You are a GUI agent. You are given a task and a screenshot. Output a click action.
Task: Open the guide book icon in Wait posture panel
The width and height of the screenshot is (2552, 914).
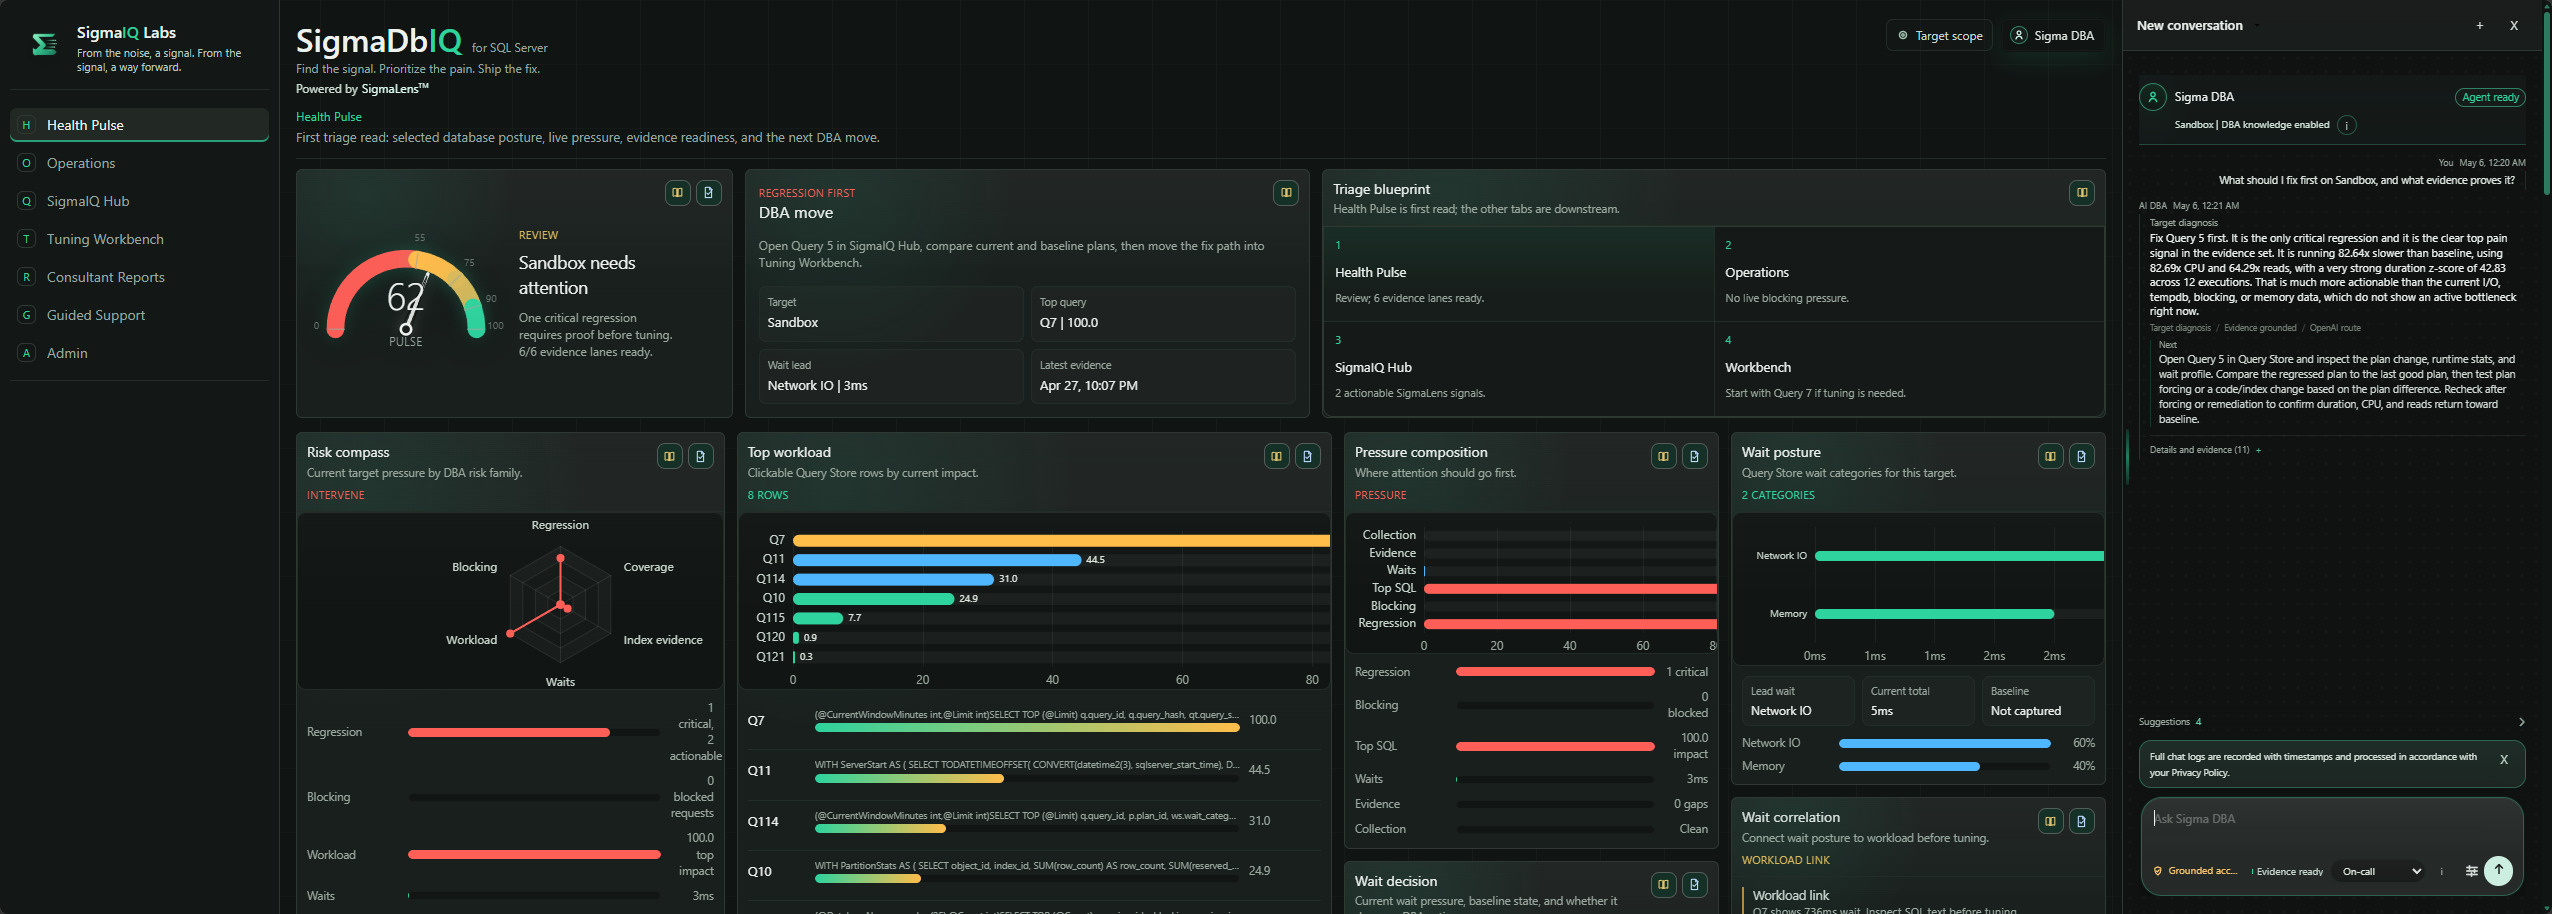pos(2051,457)
